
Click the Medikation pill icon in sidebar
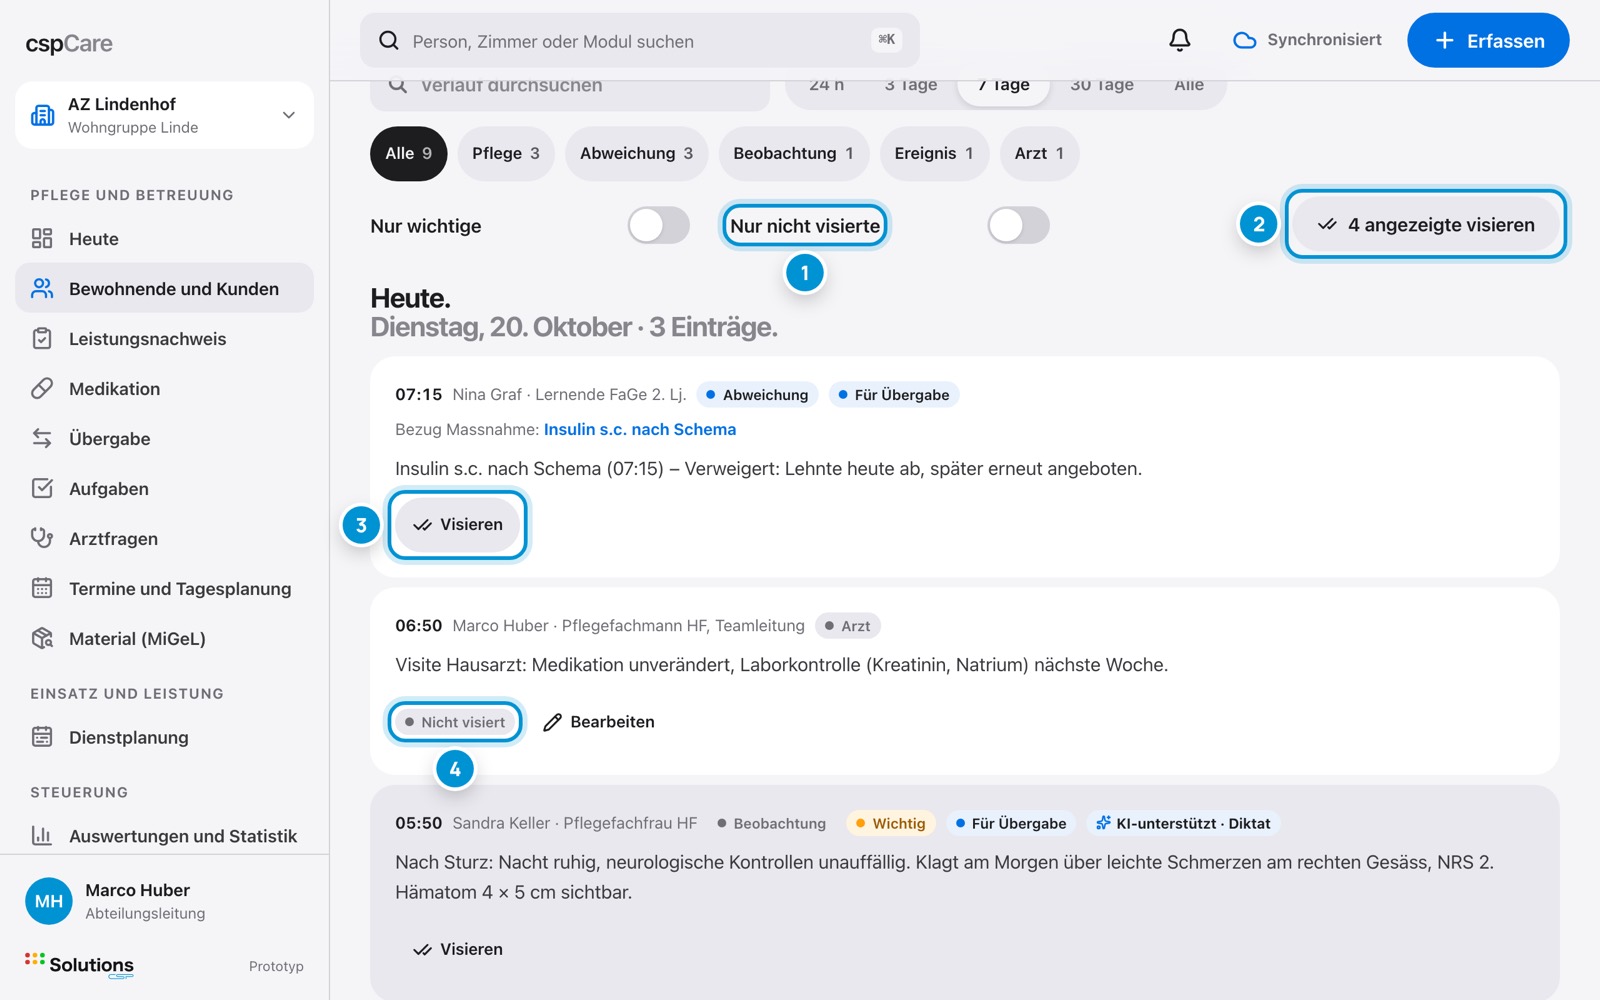click(x=42, y=389)
